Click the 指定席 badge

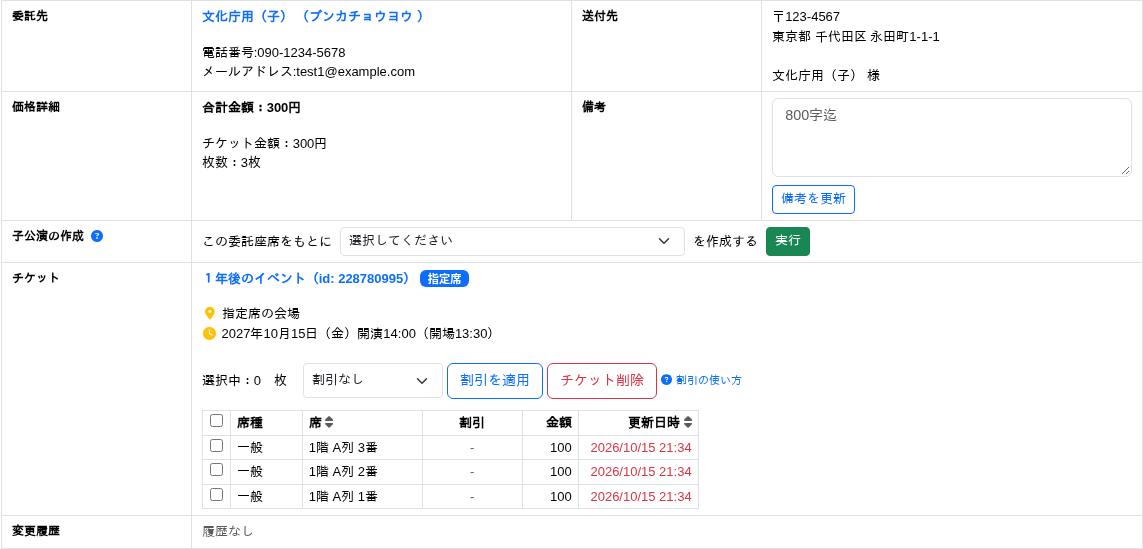tap(445, 279)
